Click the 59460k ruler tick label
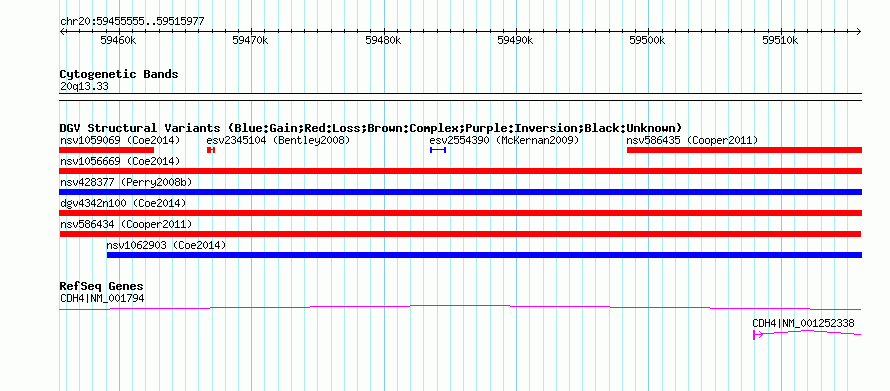The height and width of the screenshot is (391, 890). click(118, 40)
